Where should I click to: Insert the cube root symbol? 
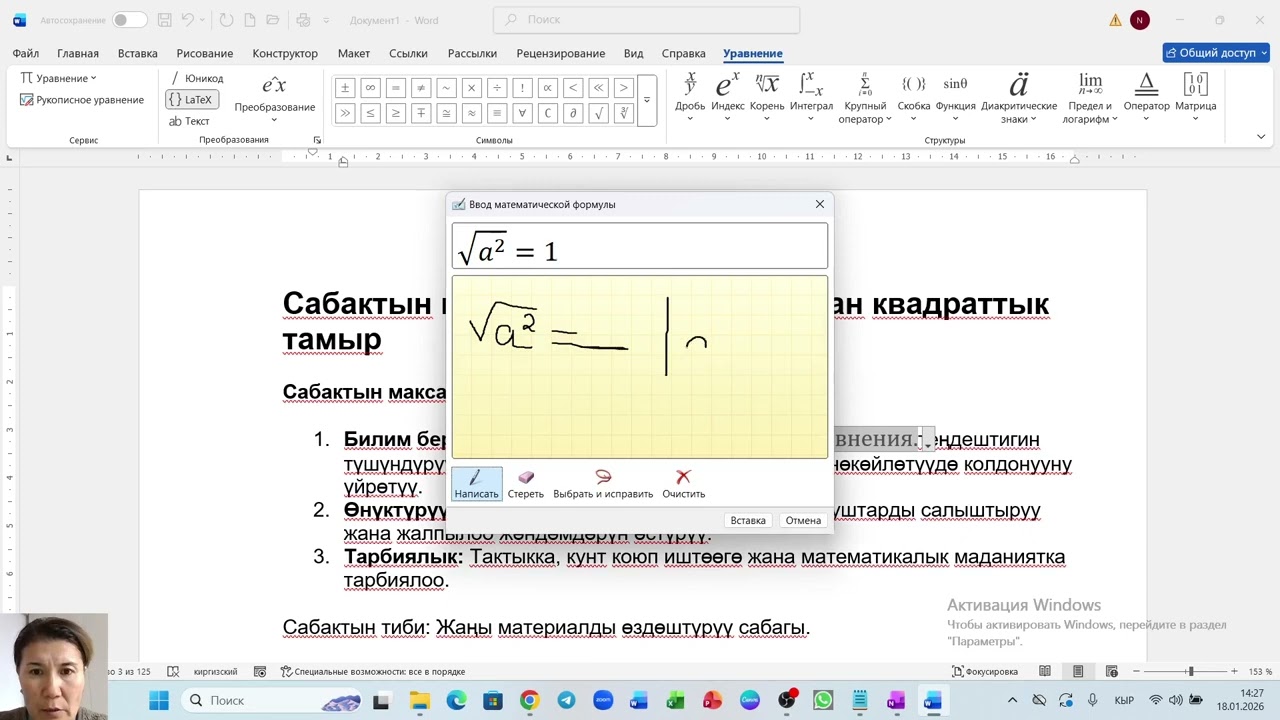[x=624, y=113]
